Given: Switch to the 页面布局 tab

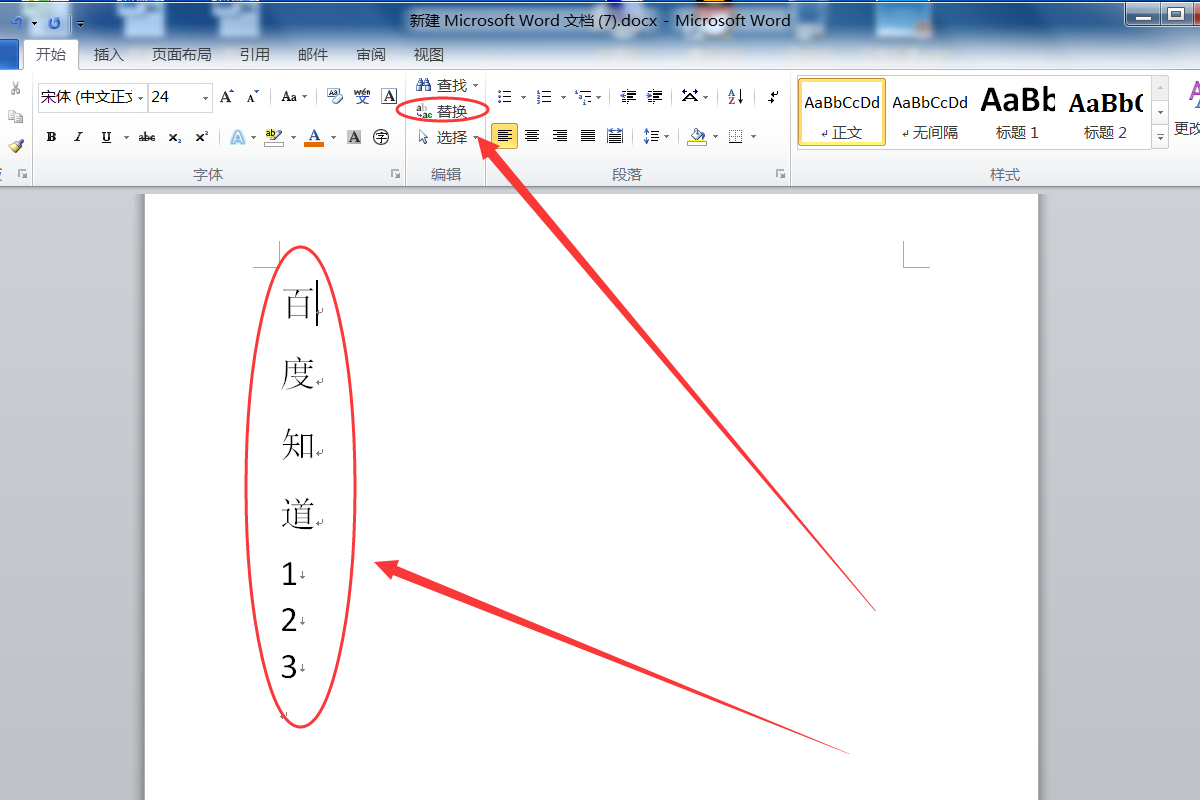Looking at the screenshot, I should pyautogui.click(x=182, y=55).
